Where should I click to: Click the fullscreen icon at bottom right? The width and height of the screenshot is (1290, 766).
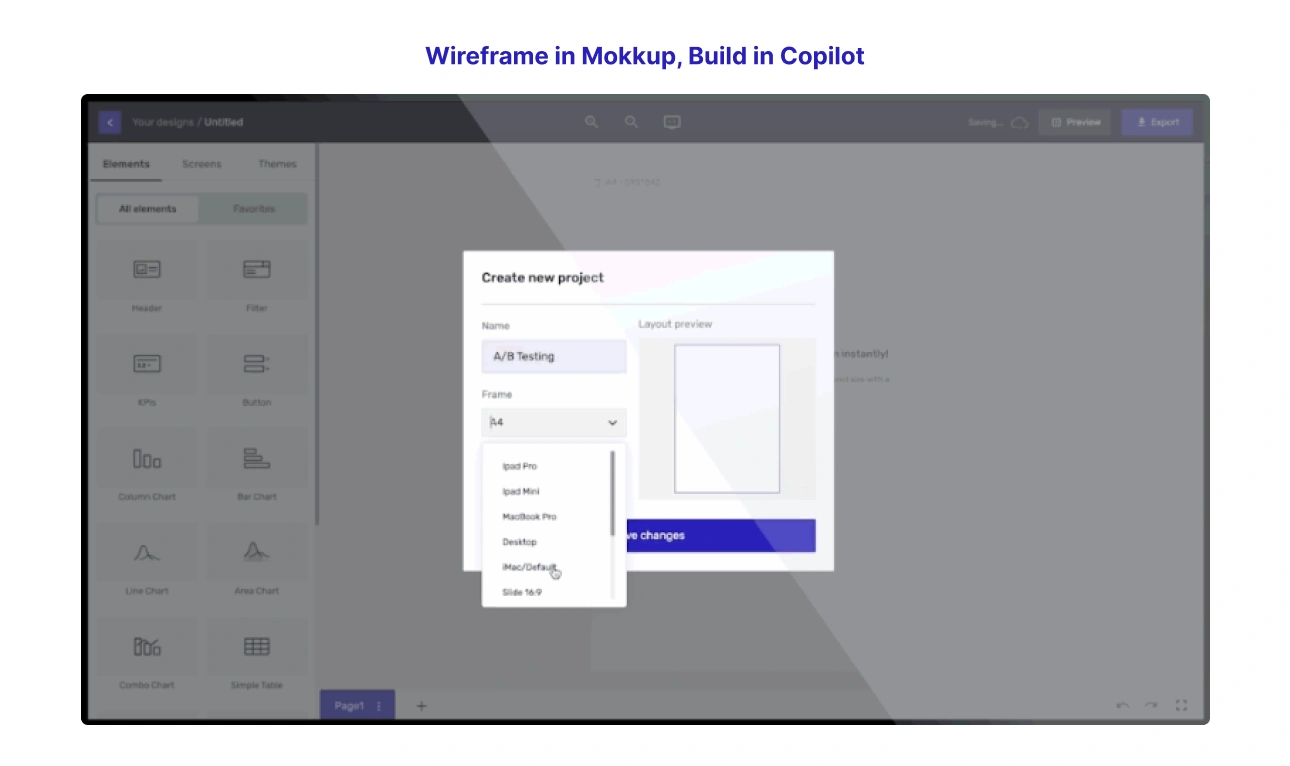click(1181, 706)
